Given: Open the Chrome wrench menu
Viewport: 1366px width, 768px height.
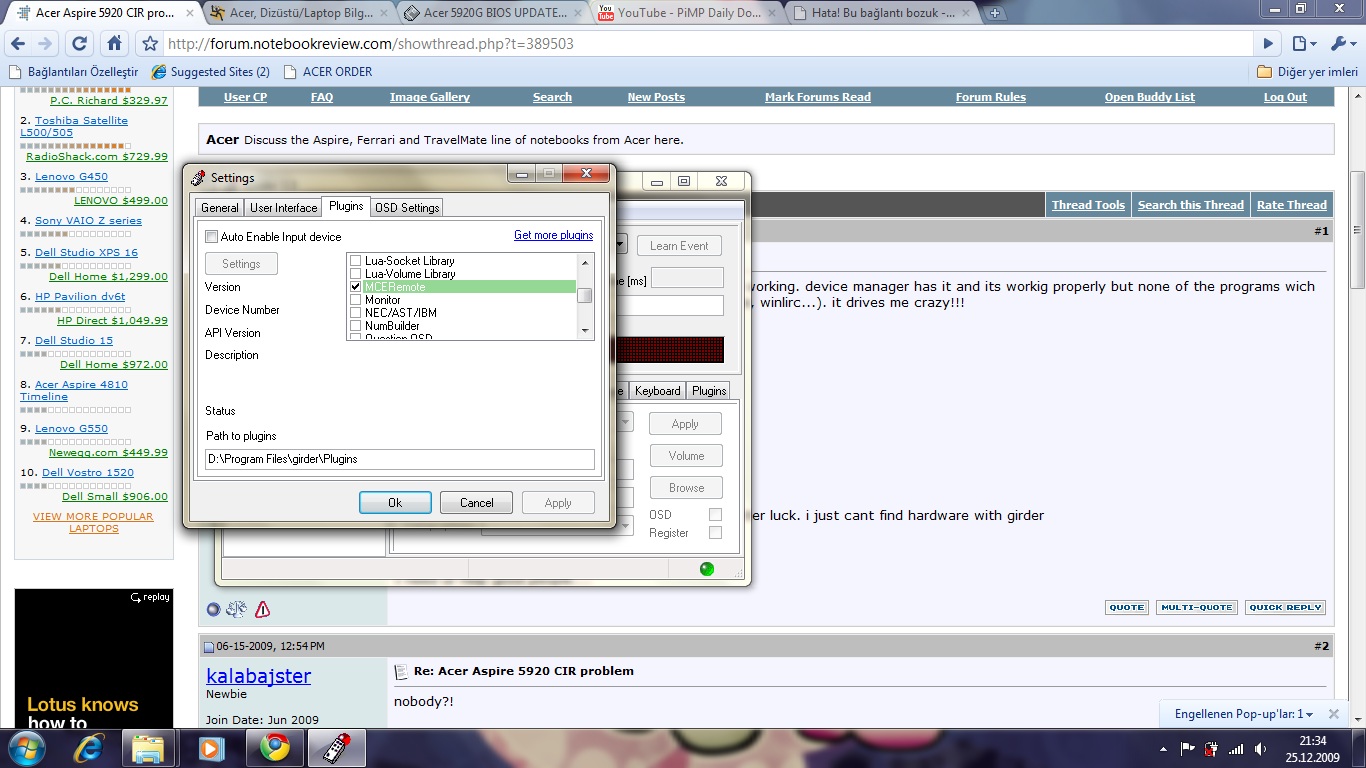Looking at the screenshot, I should [1343, 44].
